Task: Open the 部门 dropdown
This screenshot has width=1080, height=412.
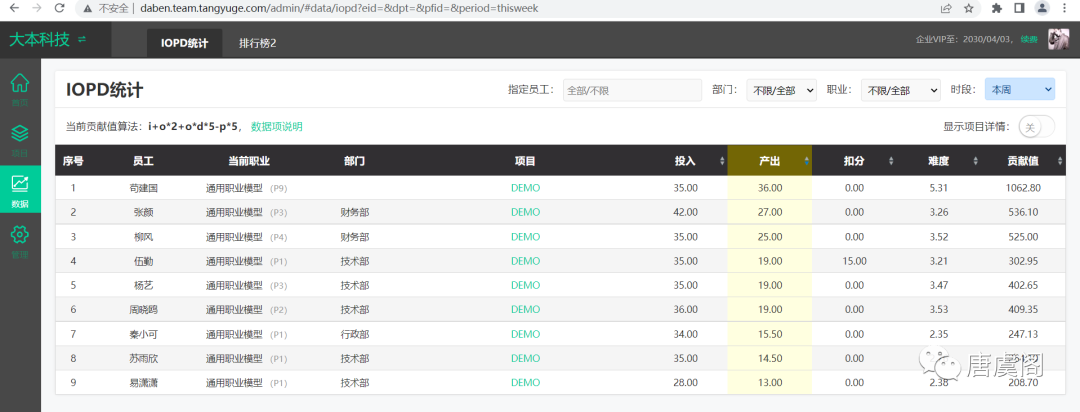Action: pyautogui.click(x=781, y=90)
